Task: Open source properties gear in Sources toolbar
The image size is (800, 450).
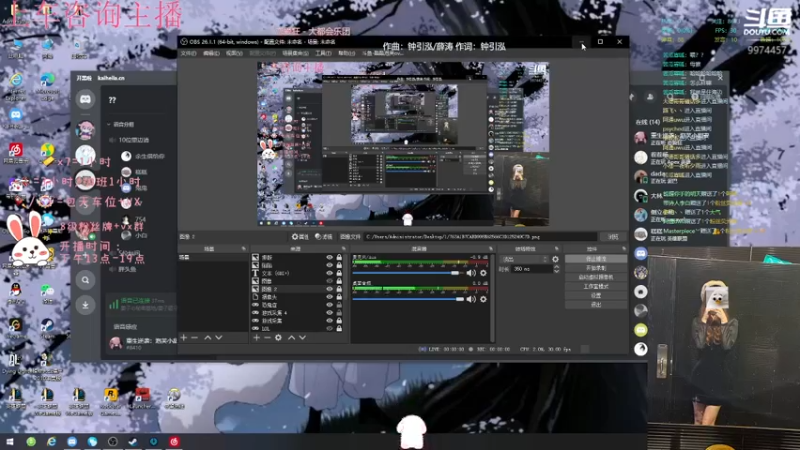Action: pos(278,338)
